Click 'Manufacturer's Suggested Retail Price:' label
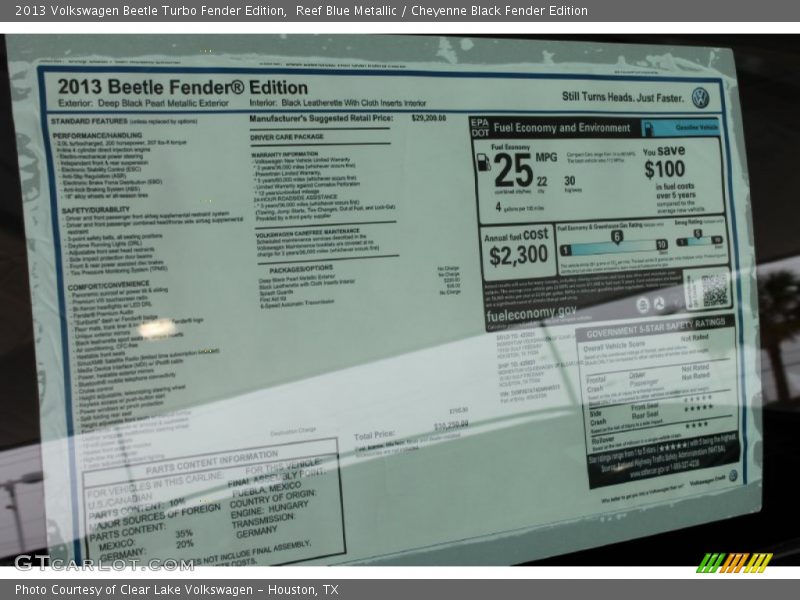This screenshot has height=600, width=800. [x=321, y=118]
